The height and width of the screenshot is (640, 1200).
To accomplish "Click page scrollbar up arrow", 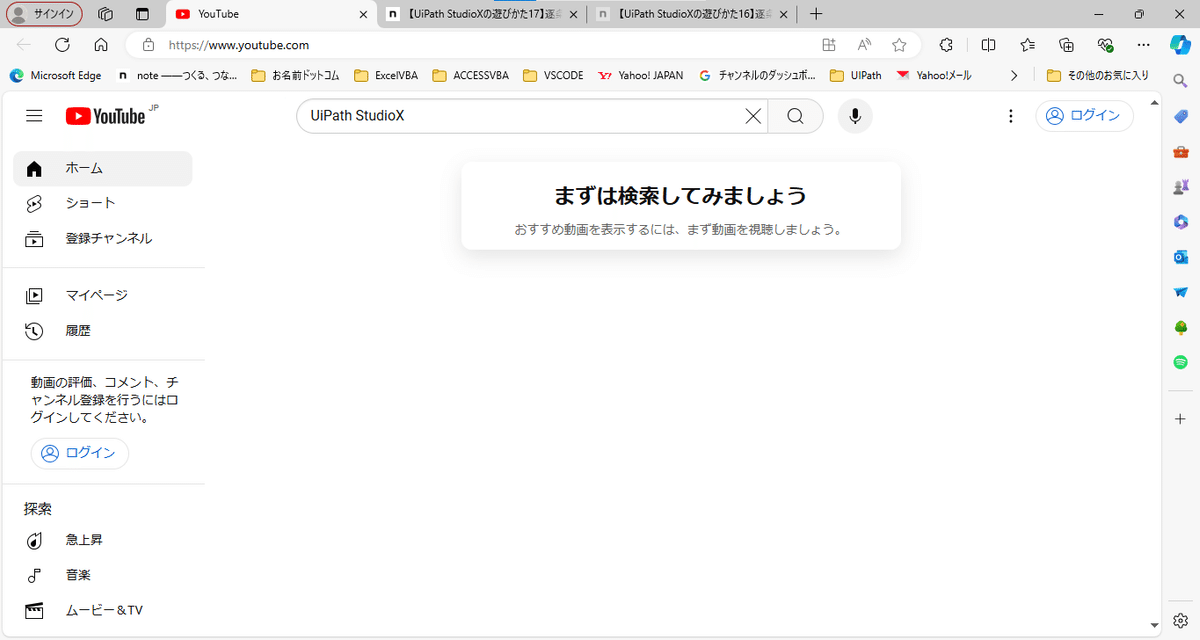I will click(x=1155, y=102).
